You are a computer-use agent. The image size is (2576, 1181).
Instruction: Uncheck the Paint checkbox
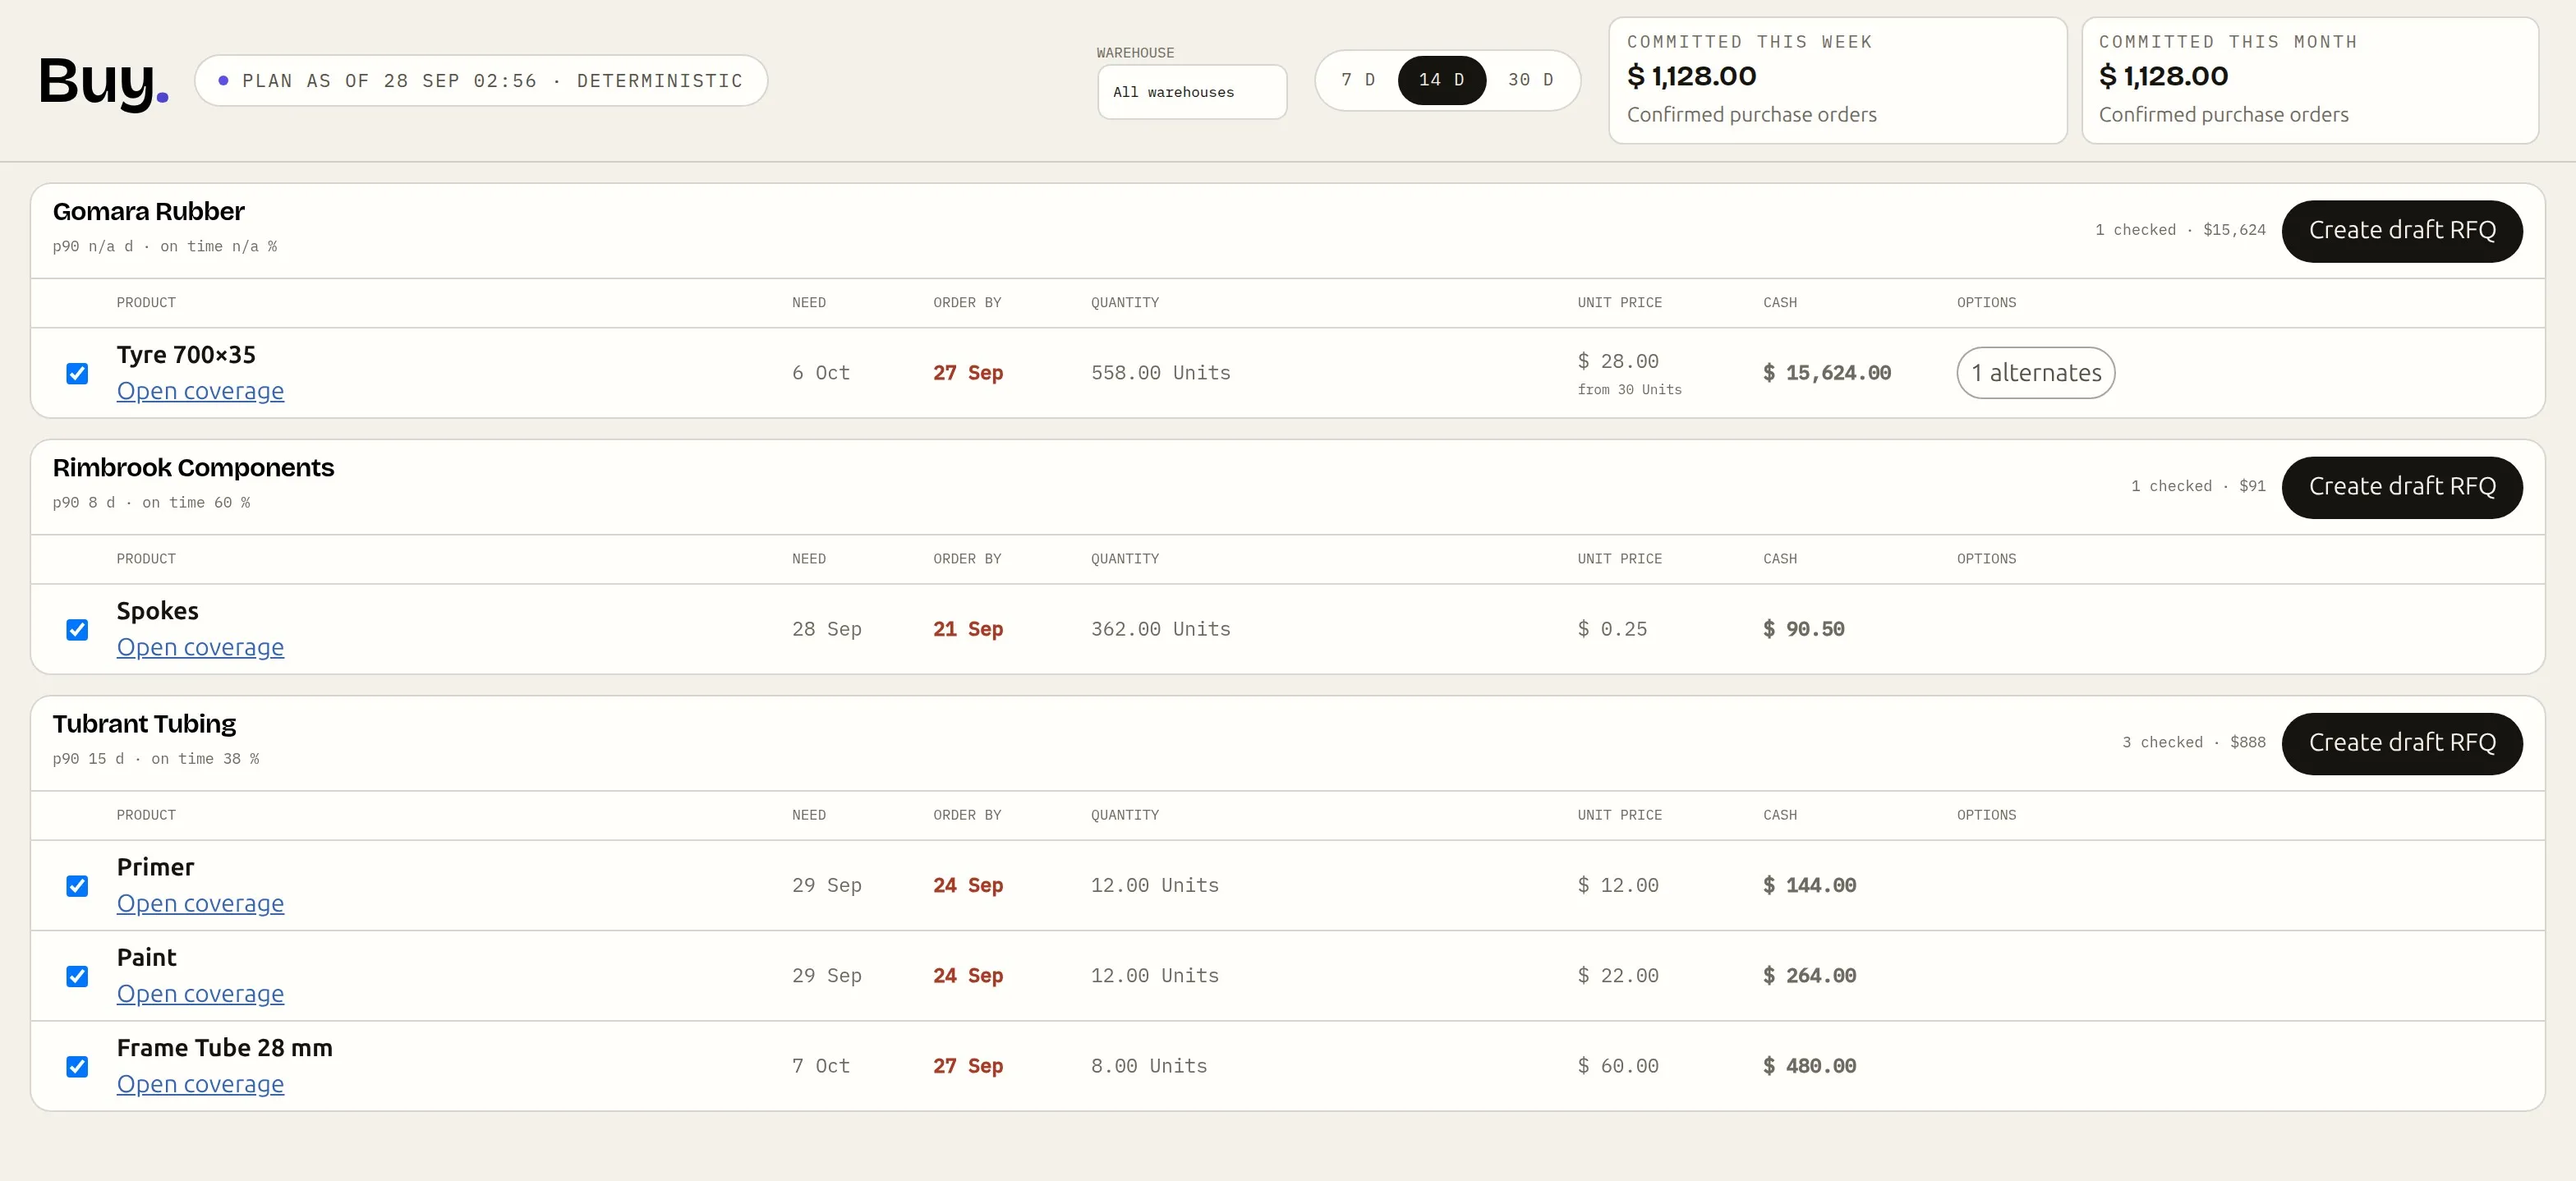pyautogui.click(x=77, y=976)
